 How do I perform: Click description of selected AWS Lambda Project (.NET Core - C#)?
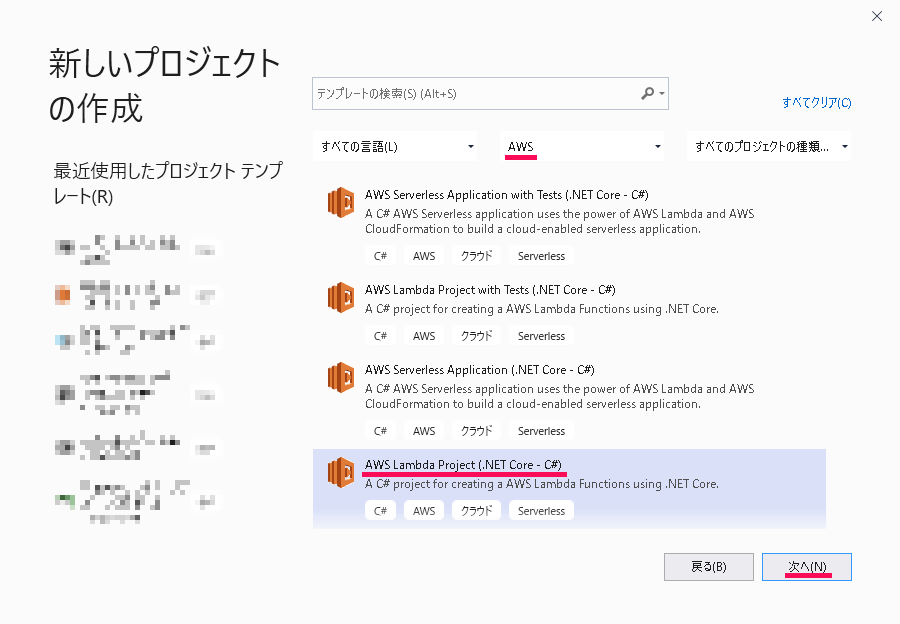[x=542, y=484]
